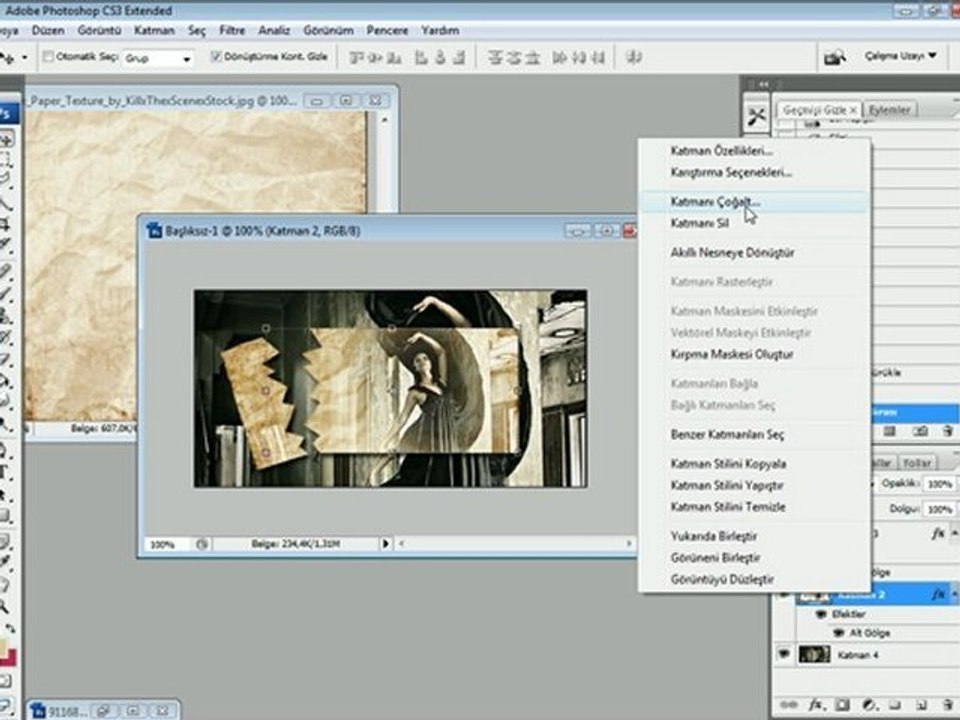The height and width of the screenshot is (720, 960).
Task: Open the tool preset picker arrow in options bar
Action: click(x=24, y=58)
